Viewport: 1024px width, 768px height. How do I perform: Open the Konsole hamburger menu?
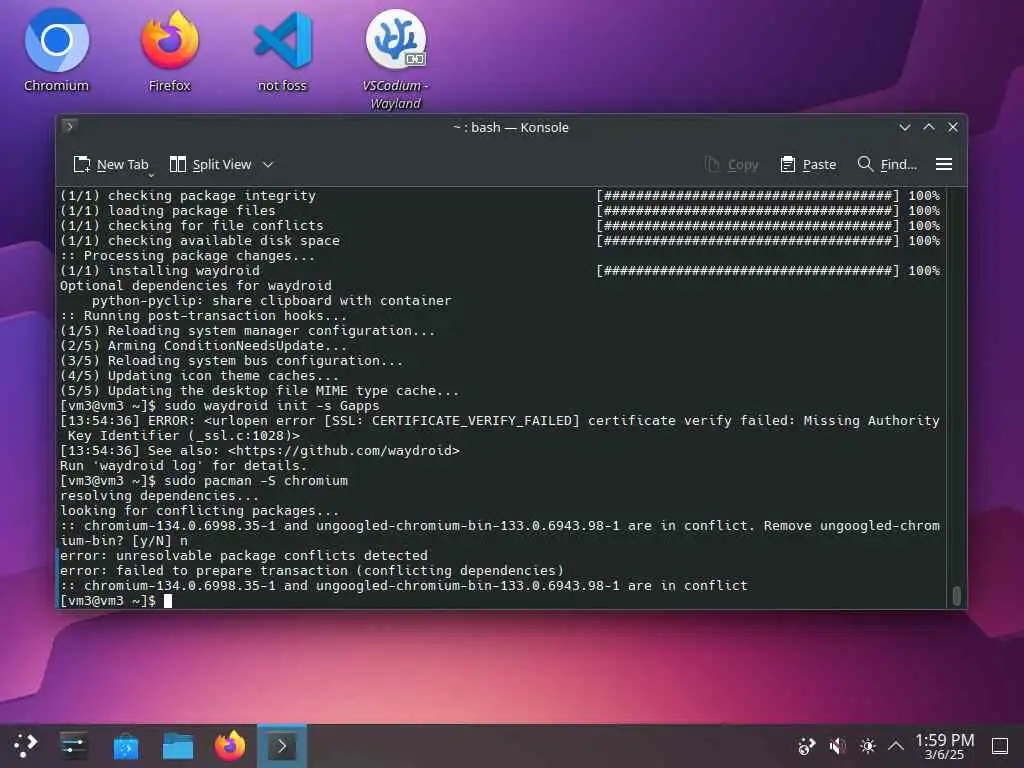click(x=944, y=165)
